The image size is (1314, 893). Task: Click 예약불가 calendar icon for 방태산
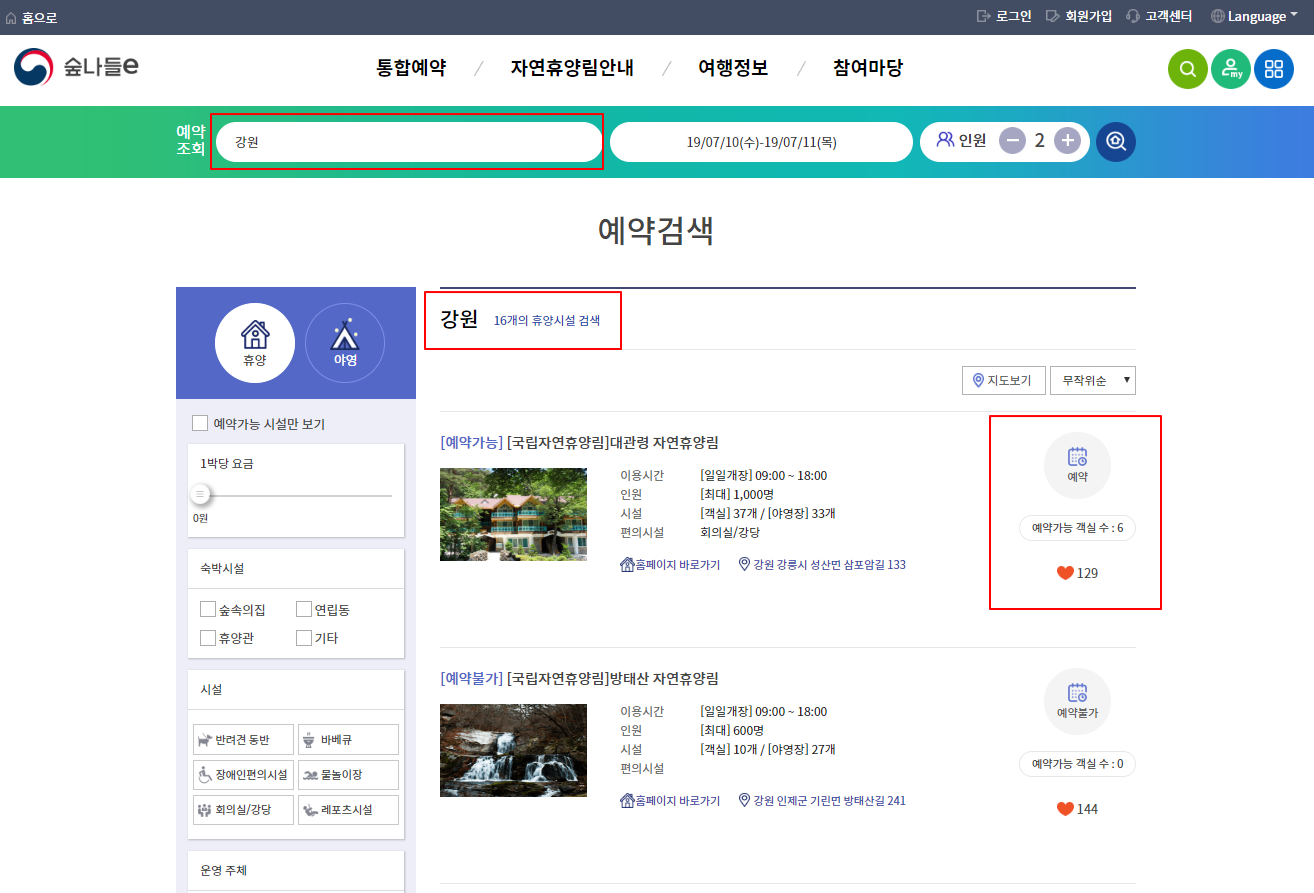tap(1077, 701)
